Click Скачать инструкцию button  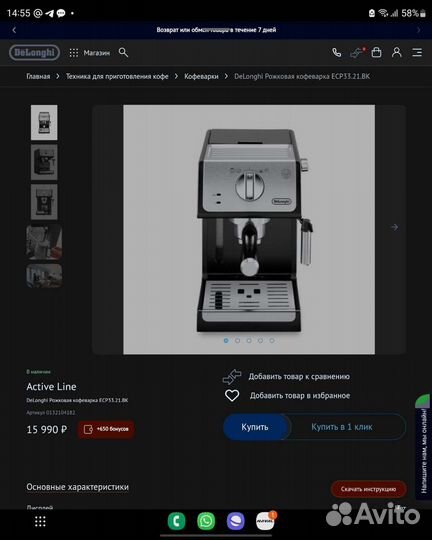368,489
